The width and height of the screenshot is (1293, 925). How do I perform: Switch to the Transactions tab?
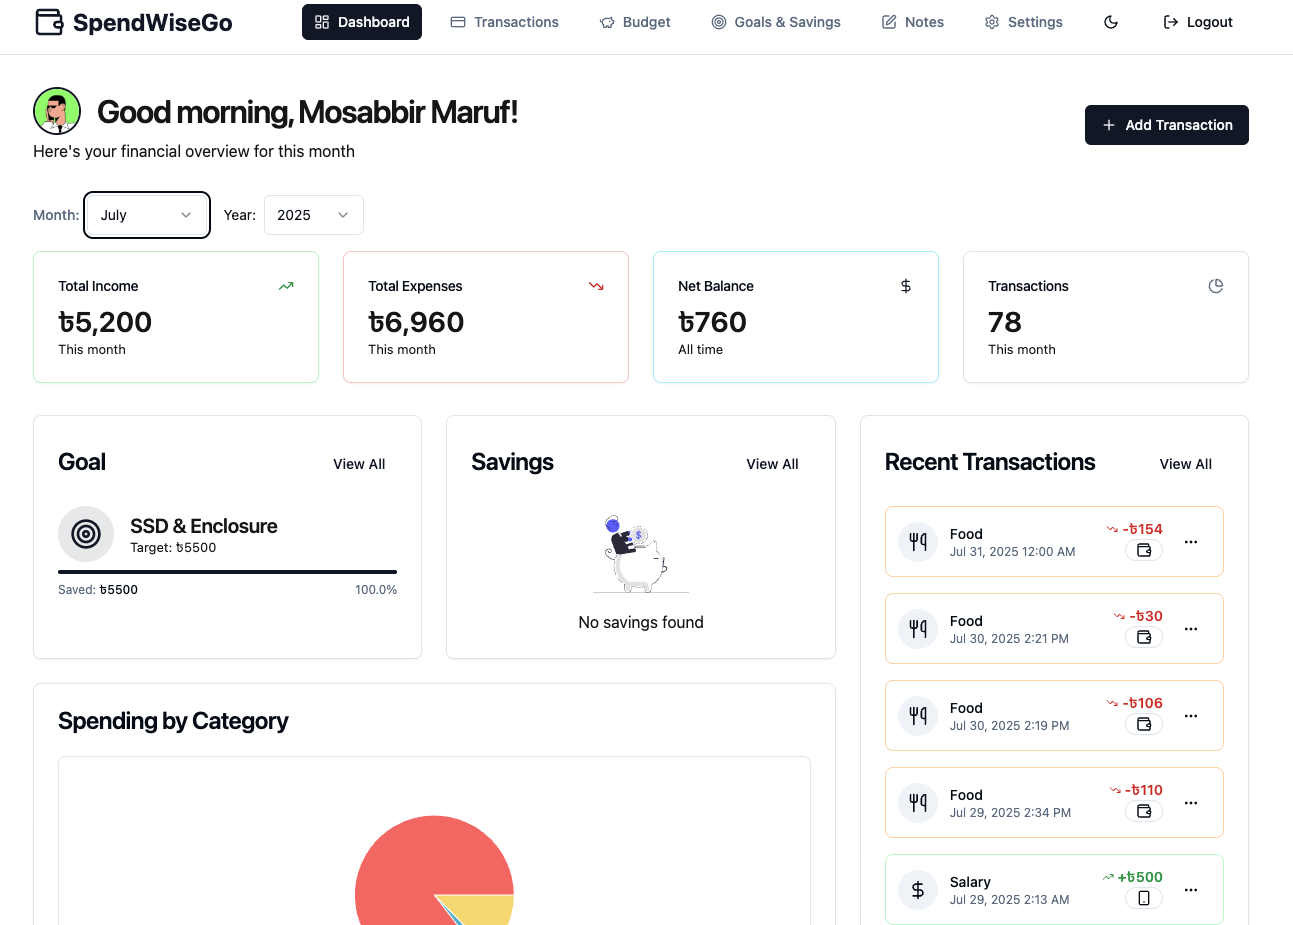[x=504, y=21]
